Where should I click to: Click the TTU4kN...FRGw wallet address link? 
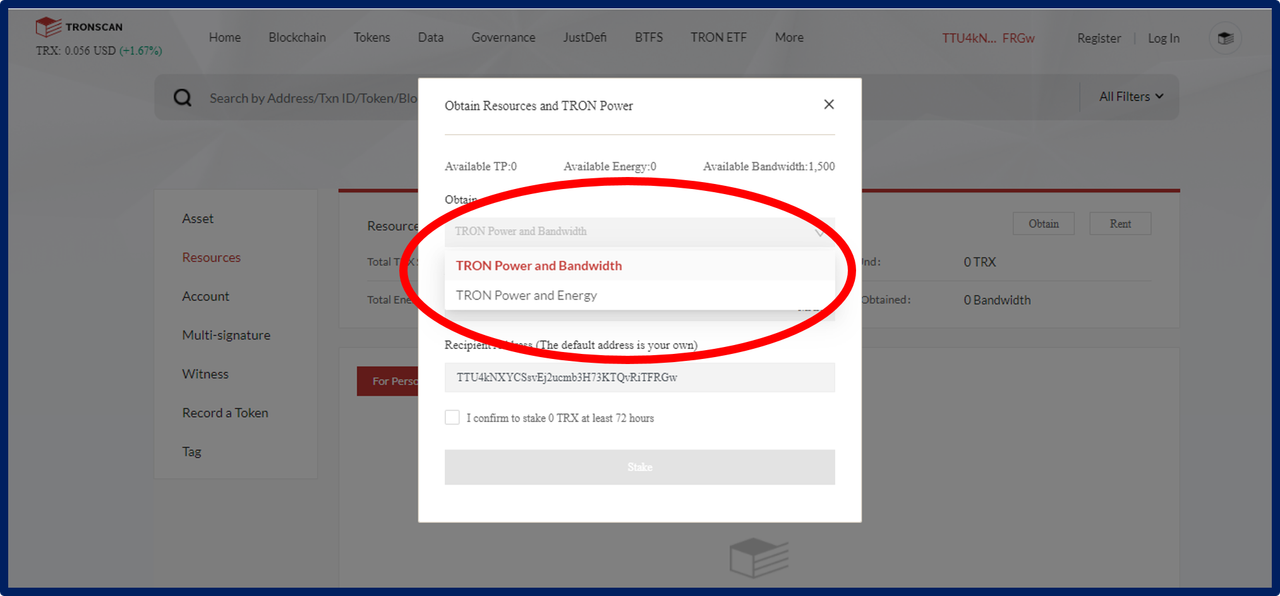(988, 38)
